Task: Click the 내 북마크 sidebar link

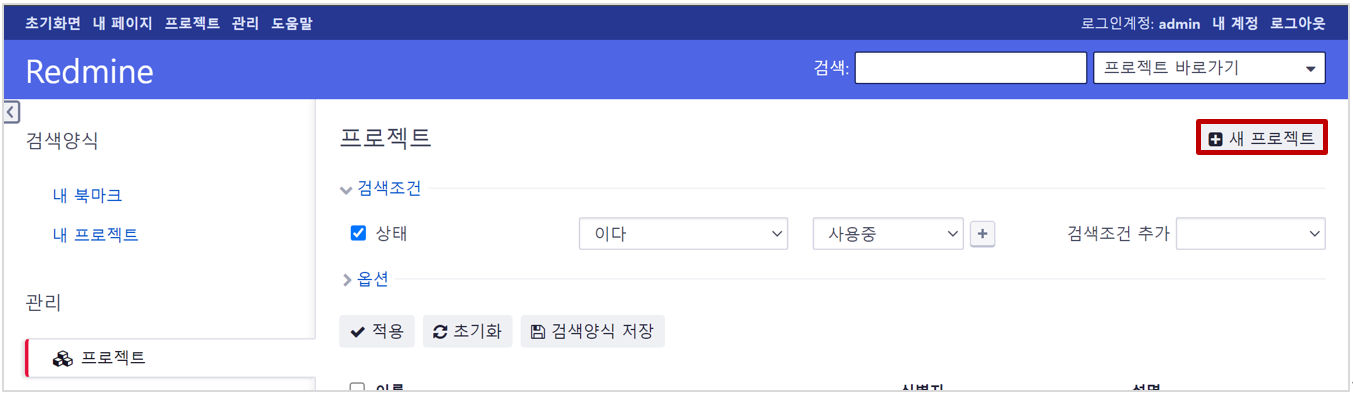Action: pyautogui.click(x=87, y=196)
